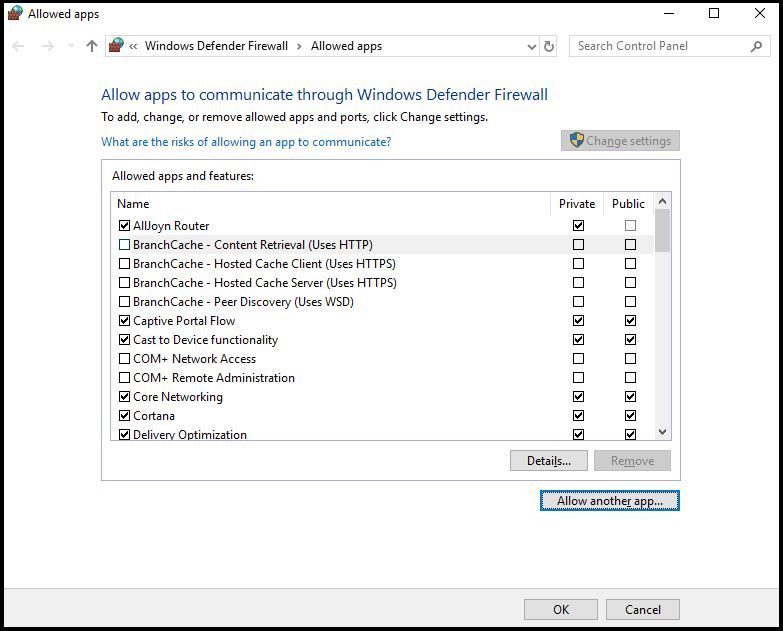Open risks of allowing an app link
Image resolution: width=783 pixels, height=631 pixels.
[246, 142]
